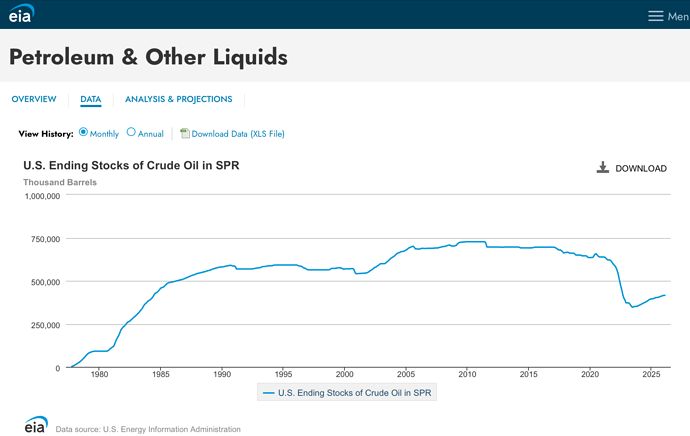
Task: Select the Monthly radio button
Action: (x=83, y=132)
